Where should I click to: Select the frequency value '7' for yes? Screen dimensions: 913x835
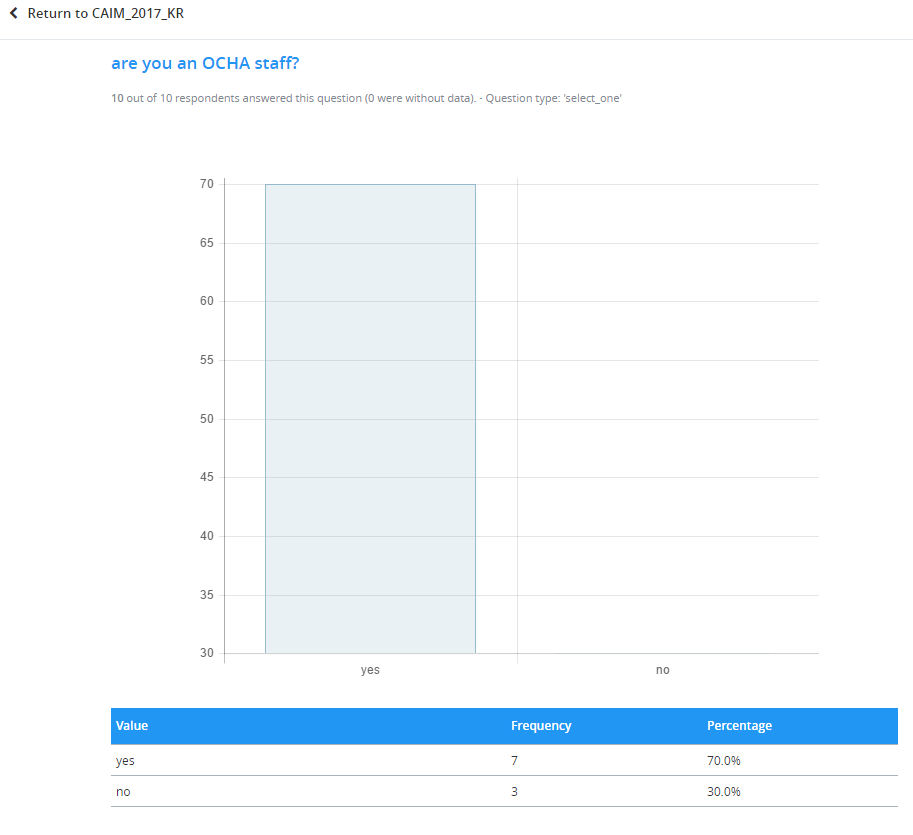(x=514, y=761)
